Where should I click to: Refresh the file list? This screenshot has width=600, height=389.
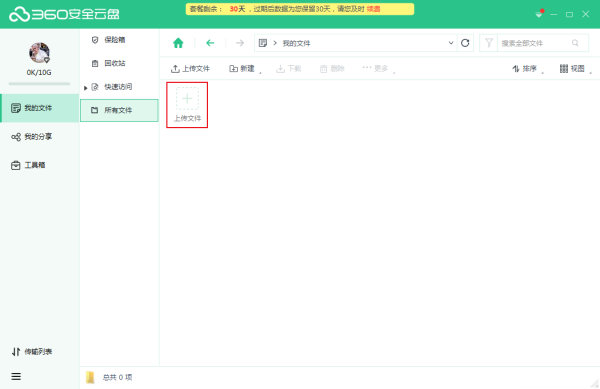coord(465,43)
